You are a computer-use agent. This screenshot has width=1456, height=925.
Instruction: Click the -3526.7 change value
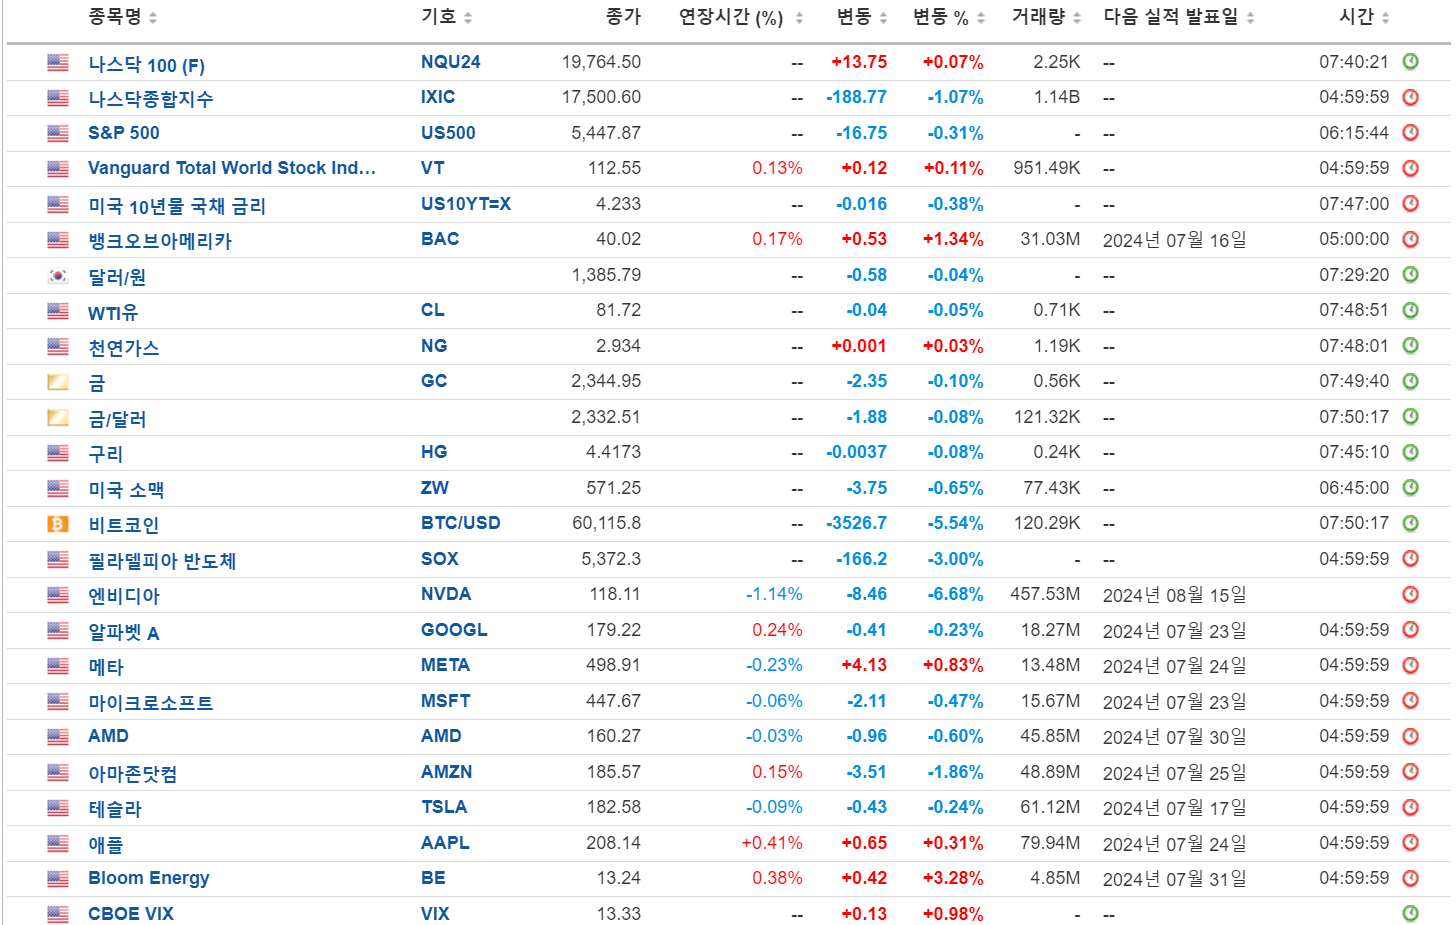856,523
